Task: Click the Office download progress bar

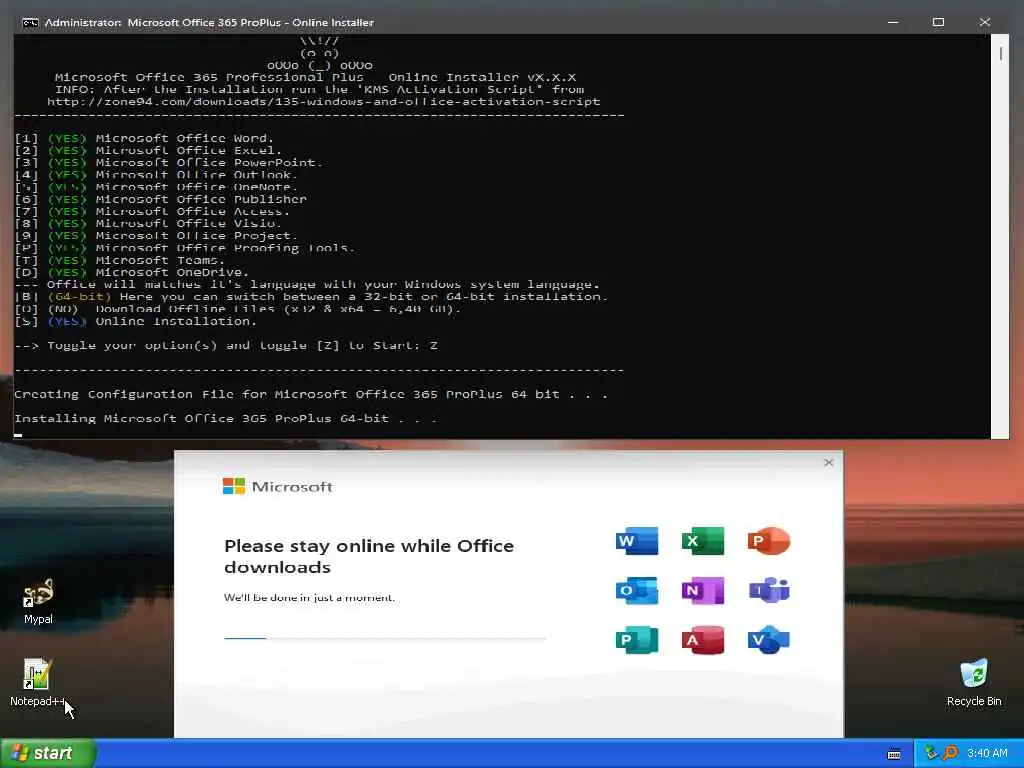Action: tap(385, 638)
